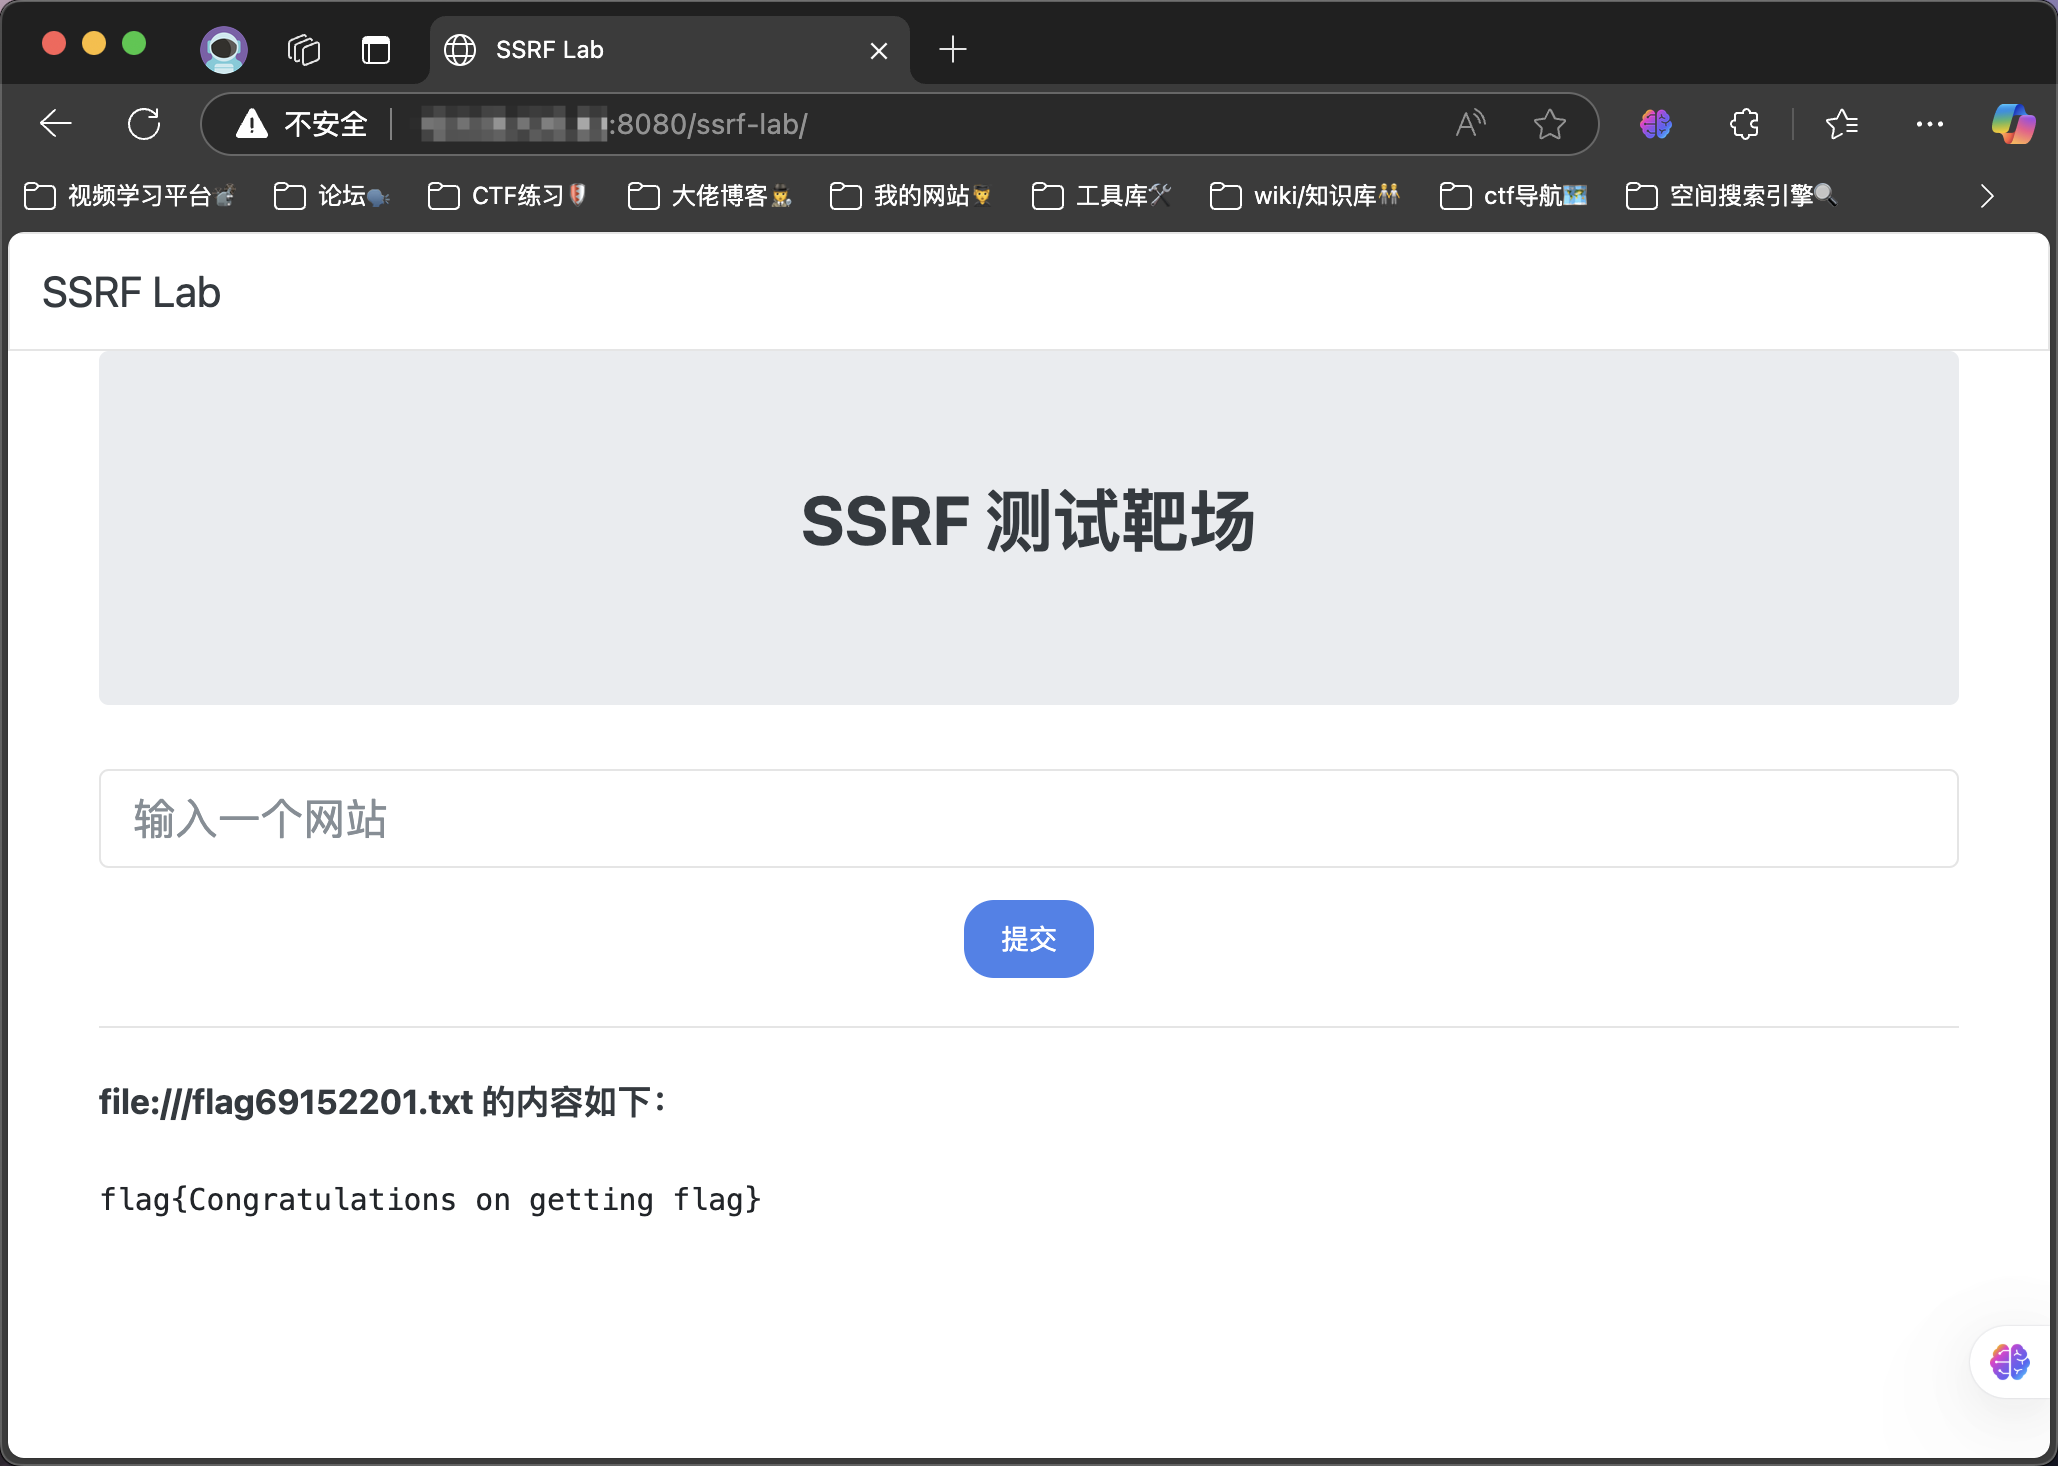Screen dimensions: 2058x1466
Task: Click the 提交 submit button
Action: 1028,939
